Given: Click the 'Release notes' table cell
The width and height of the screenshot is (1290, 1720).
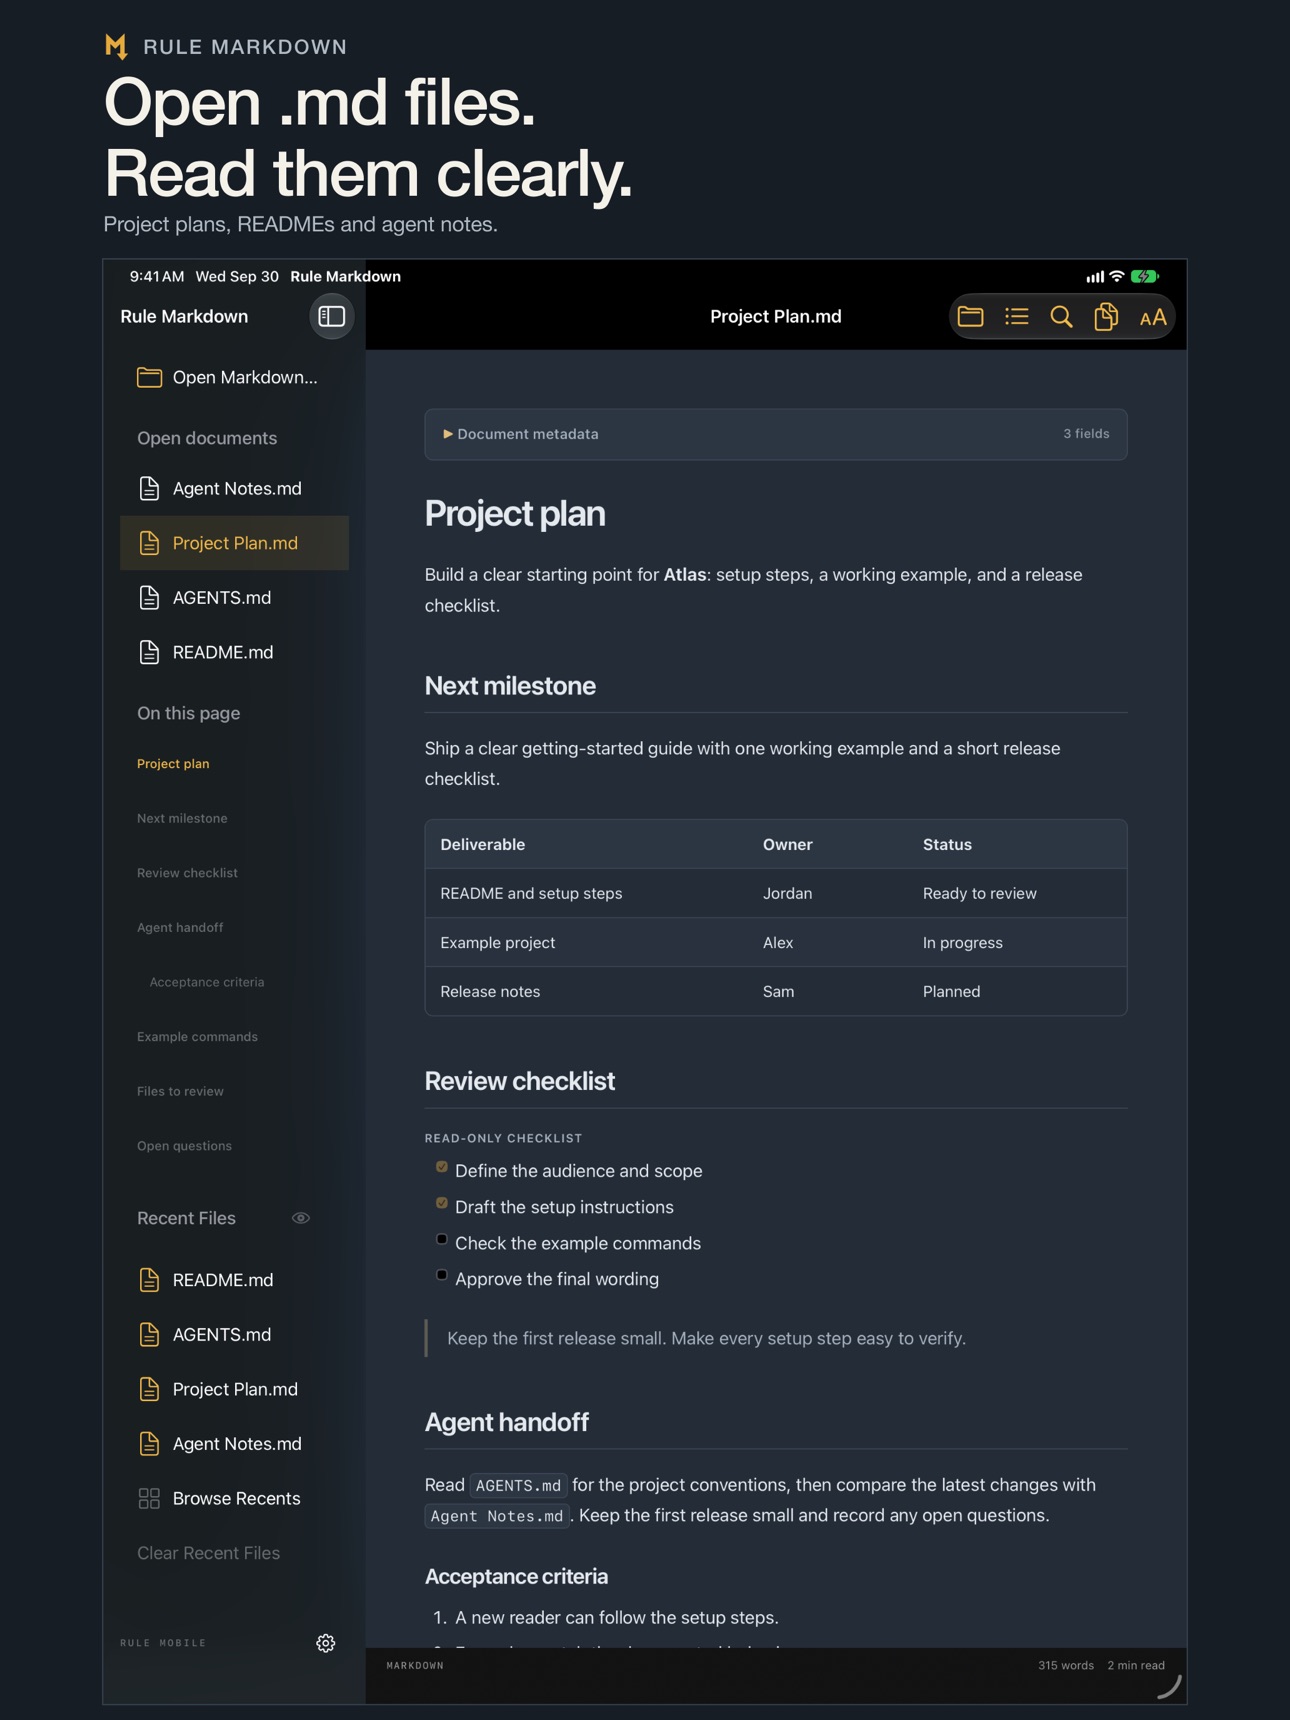Looking at the screenshot, I should coord(490,991).
